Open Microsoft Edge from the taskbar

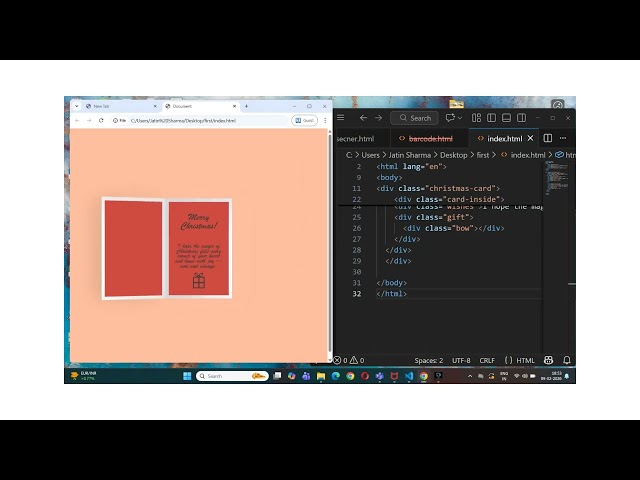pyautogui.click(x=336, y=376)
